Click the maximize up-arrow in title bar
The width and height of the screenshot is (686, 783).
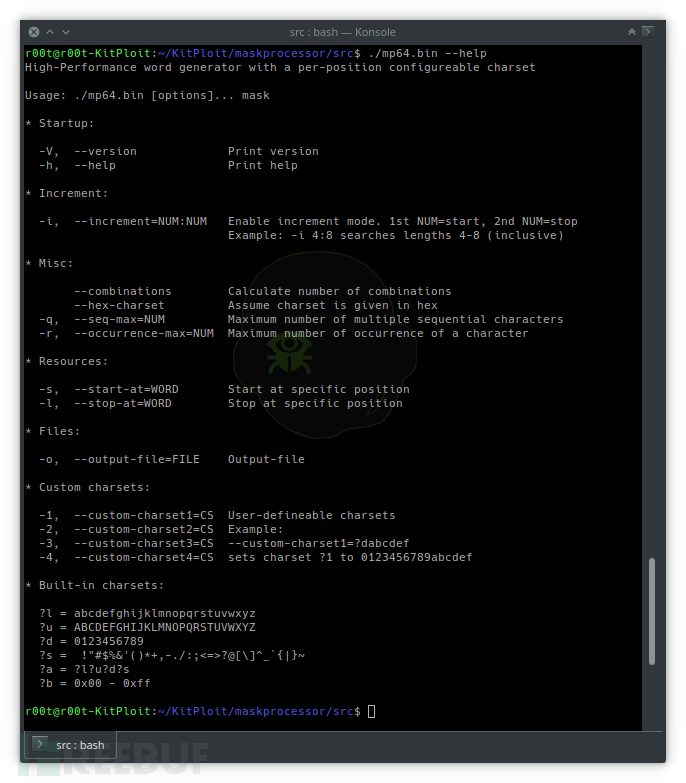50,32
